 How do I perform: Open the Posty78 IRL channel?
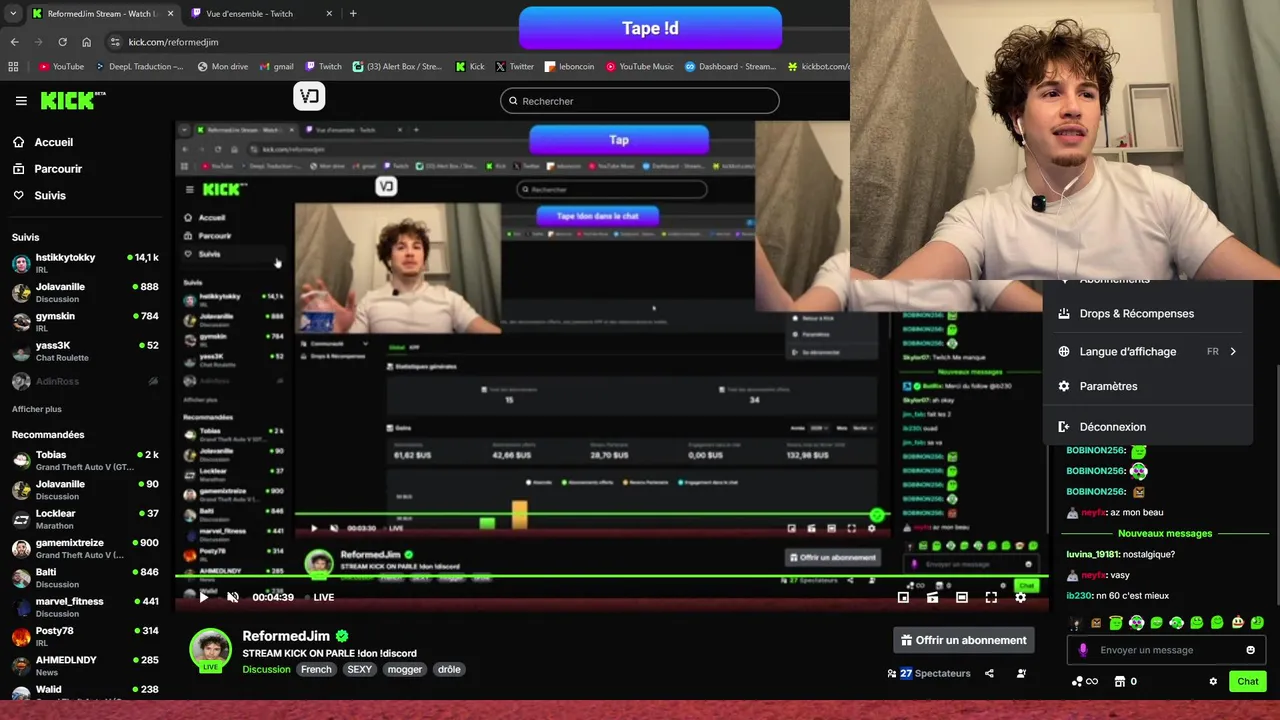pyautogui.click(x=85, y=636)
